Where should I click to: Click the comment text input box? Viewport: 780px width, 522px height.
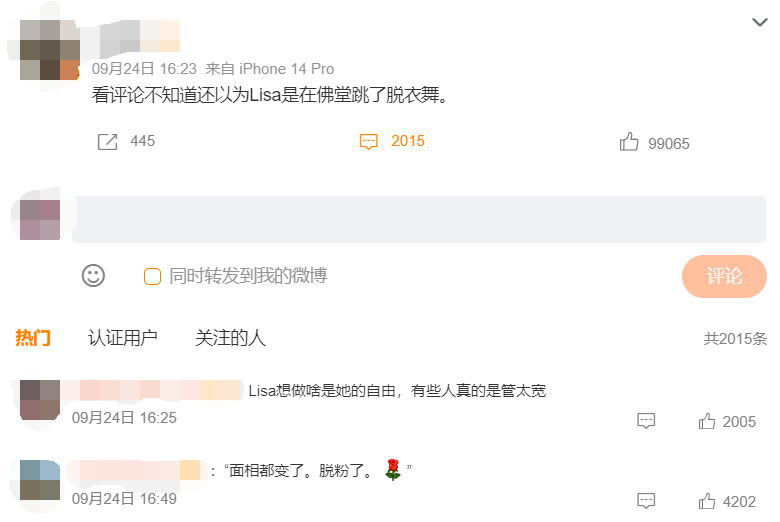[x=419, y=219]
